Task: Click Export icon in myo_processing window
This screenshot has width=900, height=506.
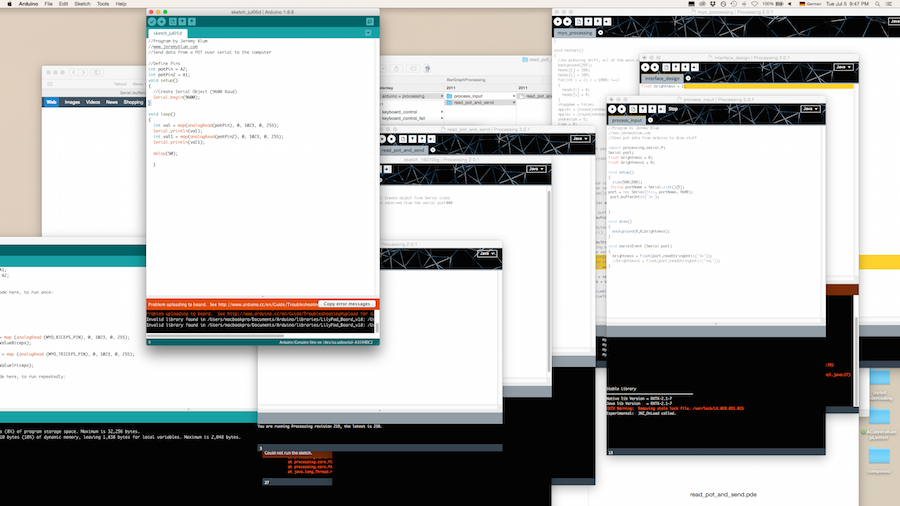Action: (x=608, y=22)
